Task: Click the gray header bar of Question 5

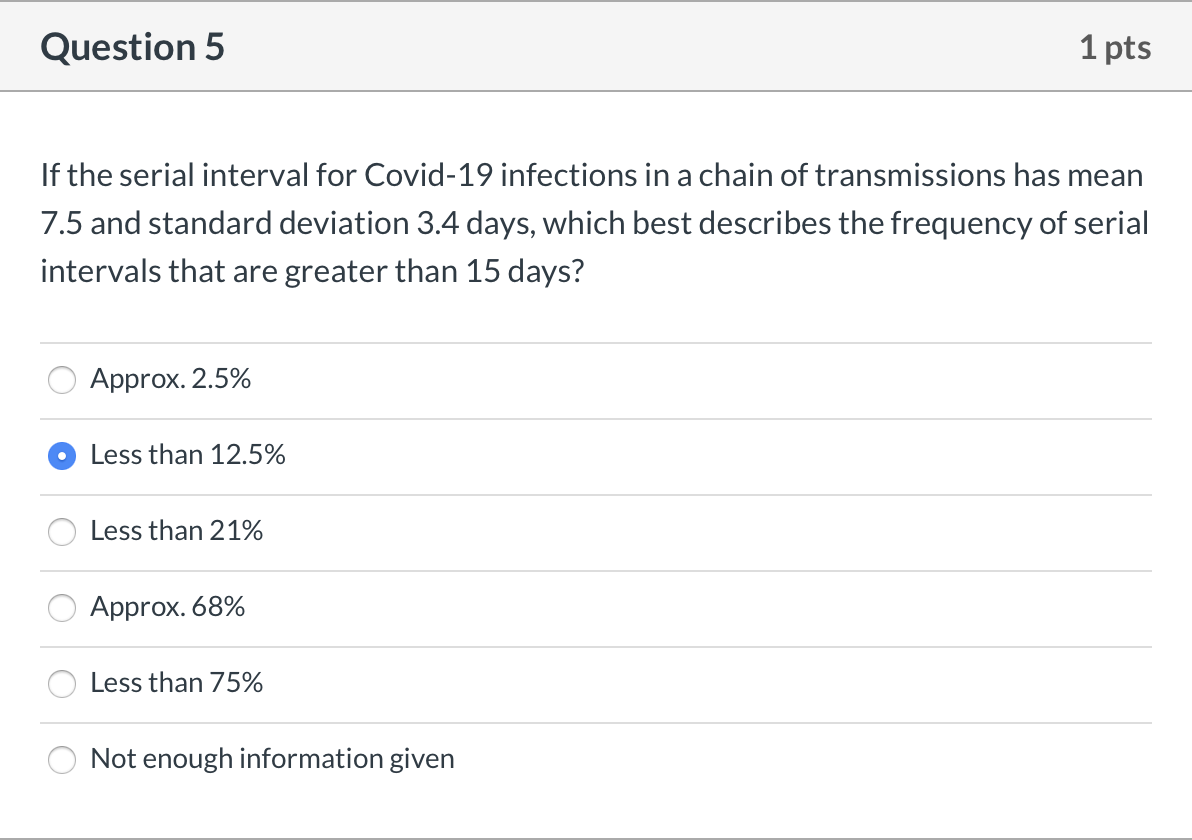Action: click(x=595, y=47)
